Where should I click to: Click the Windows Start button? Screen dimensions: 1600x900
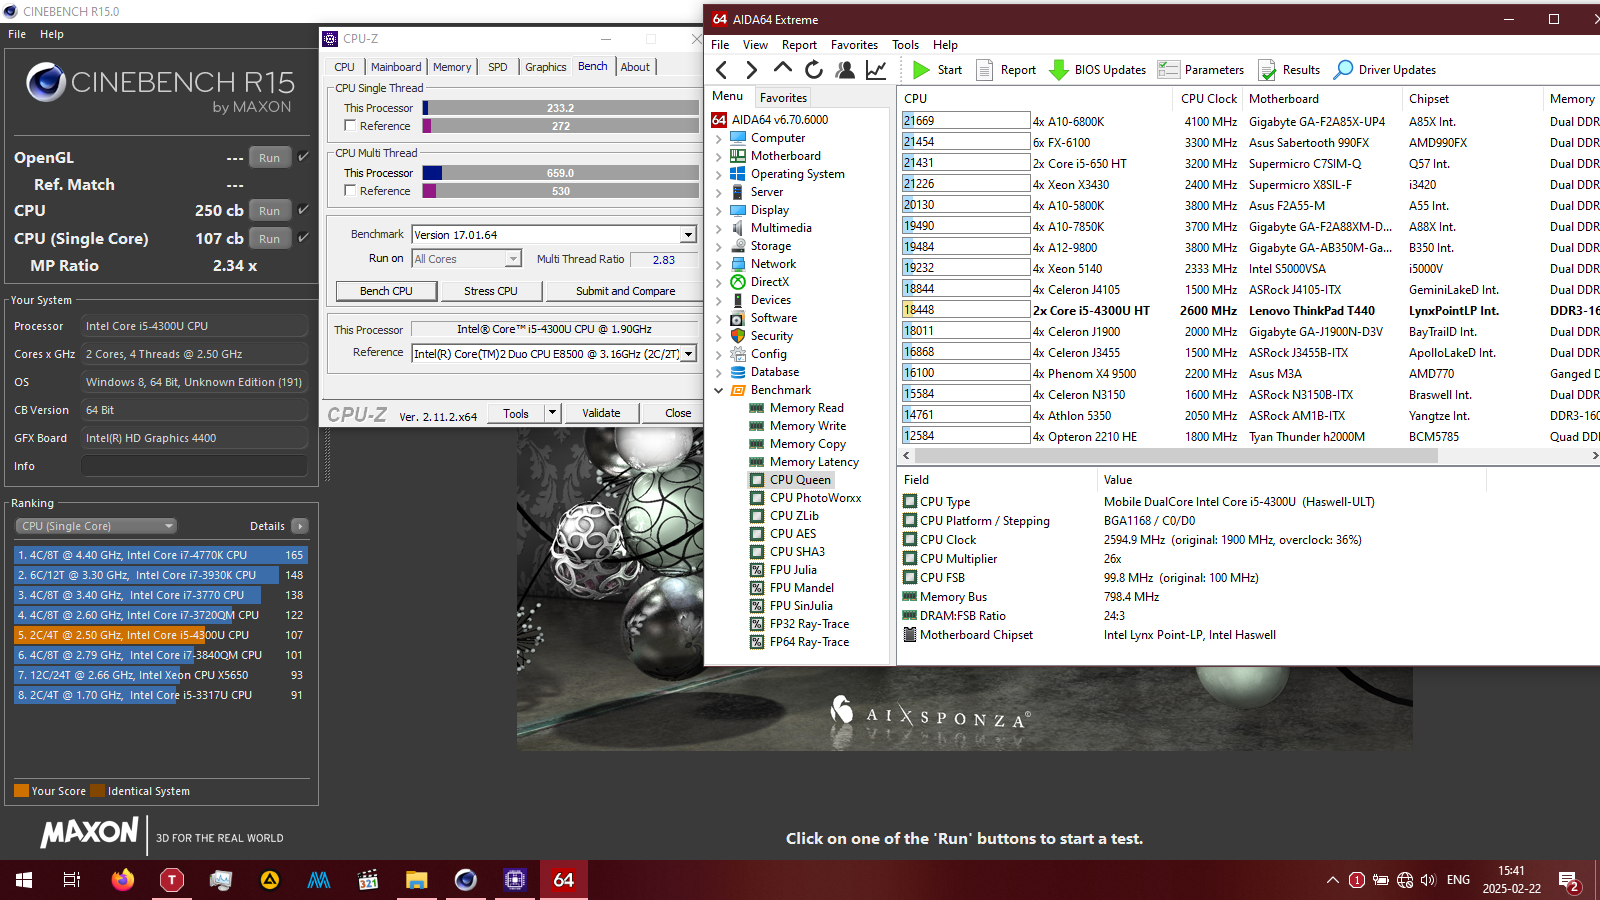(24, 880)
